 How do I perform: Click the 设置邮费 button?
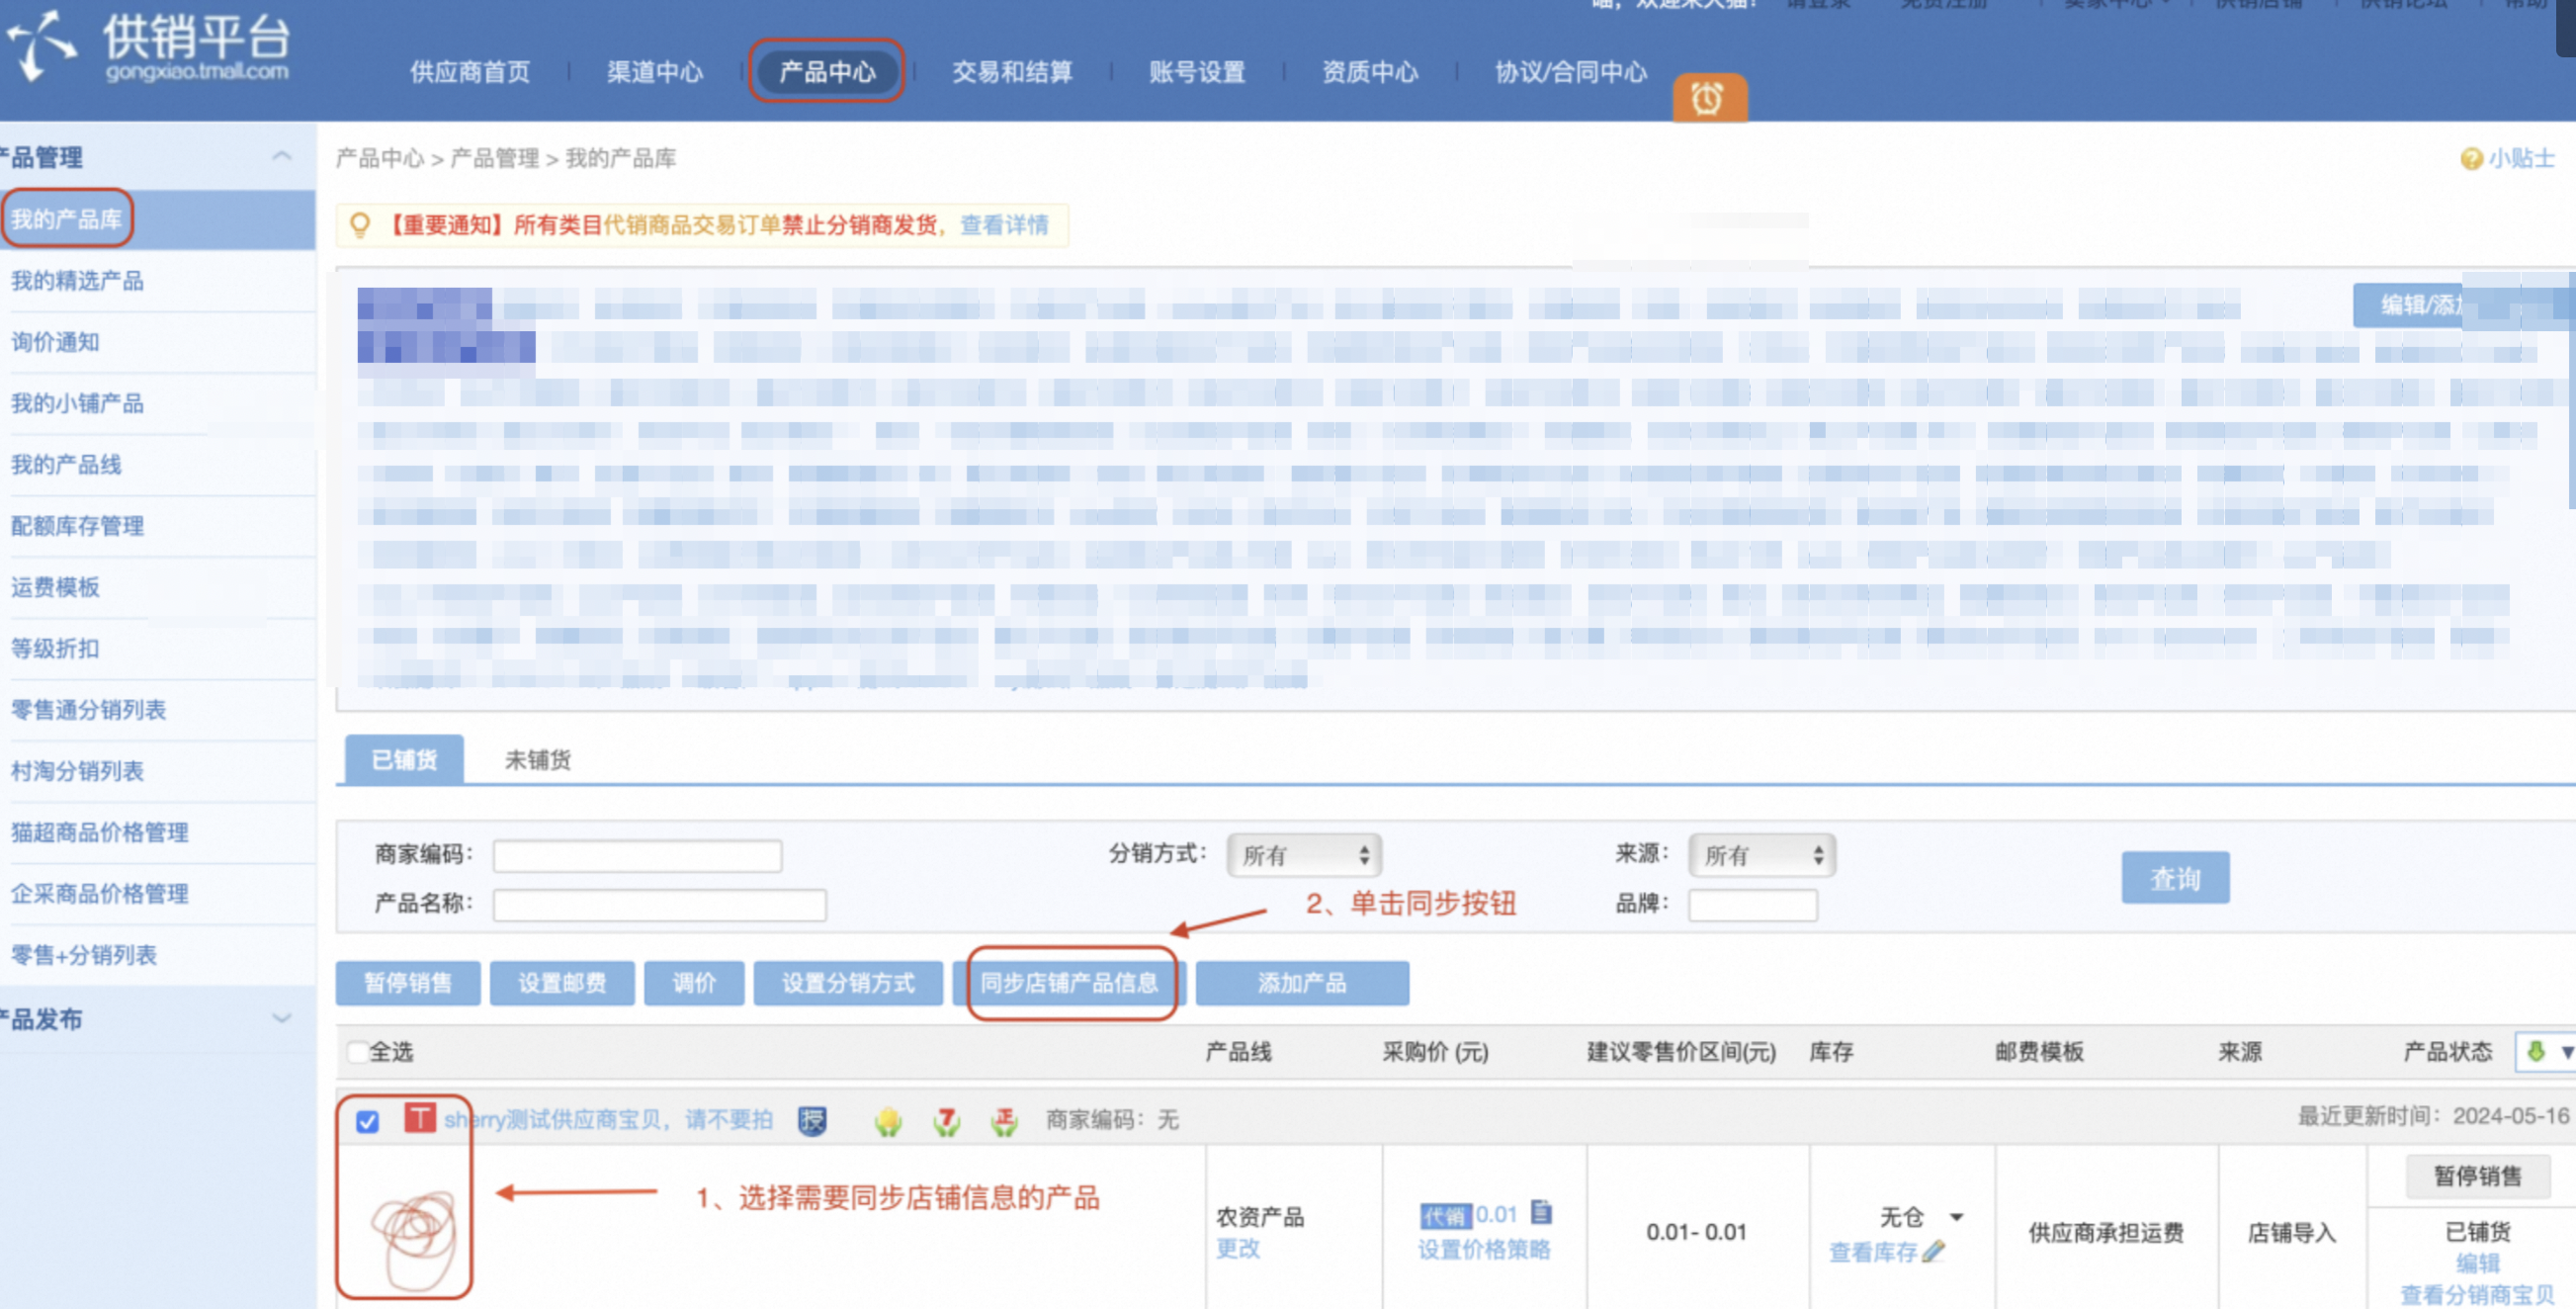[562, 983]
